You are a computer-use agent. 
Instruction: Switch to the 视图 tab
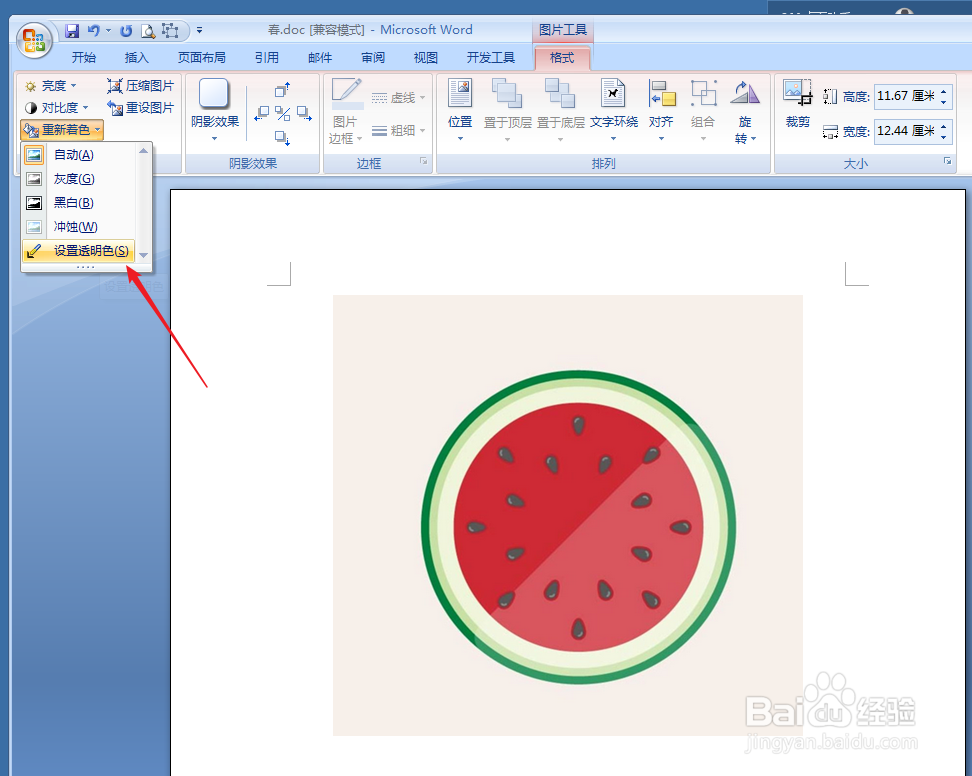tap(425, 58)
